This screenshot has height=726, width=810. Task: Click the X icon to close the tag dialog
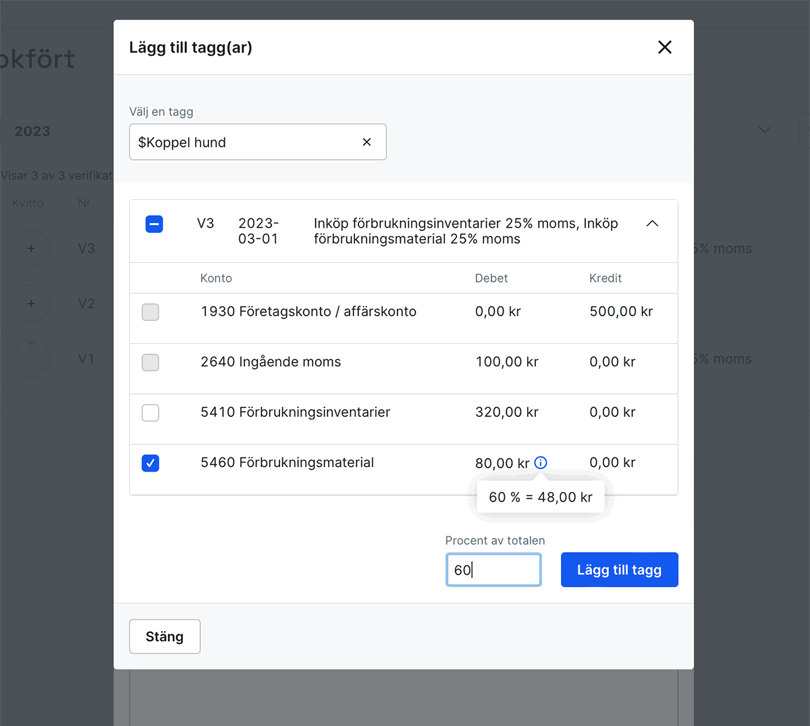click(664, 46)
